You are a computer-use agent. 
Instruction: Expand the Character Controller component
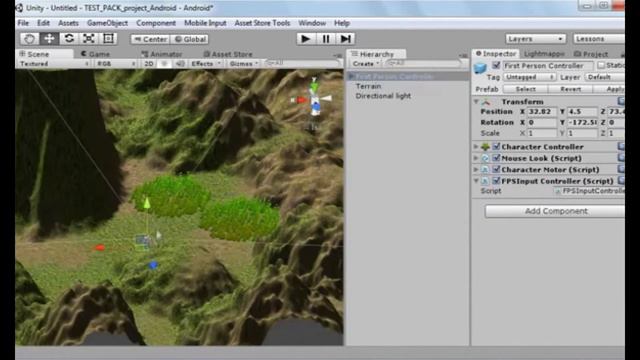coord(476,147)
